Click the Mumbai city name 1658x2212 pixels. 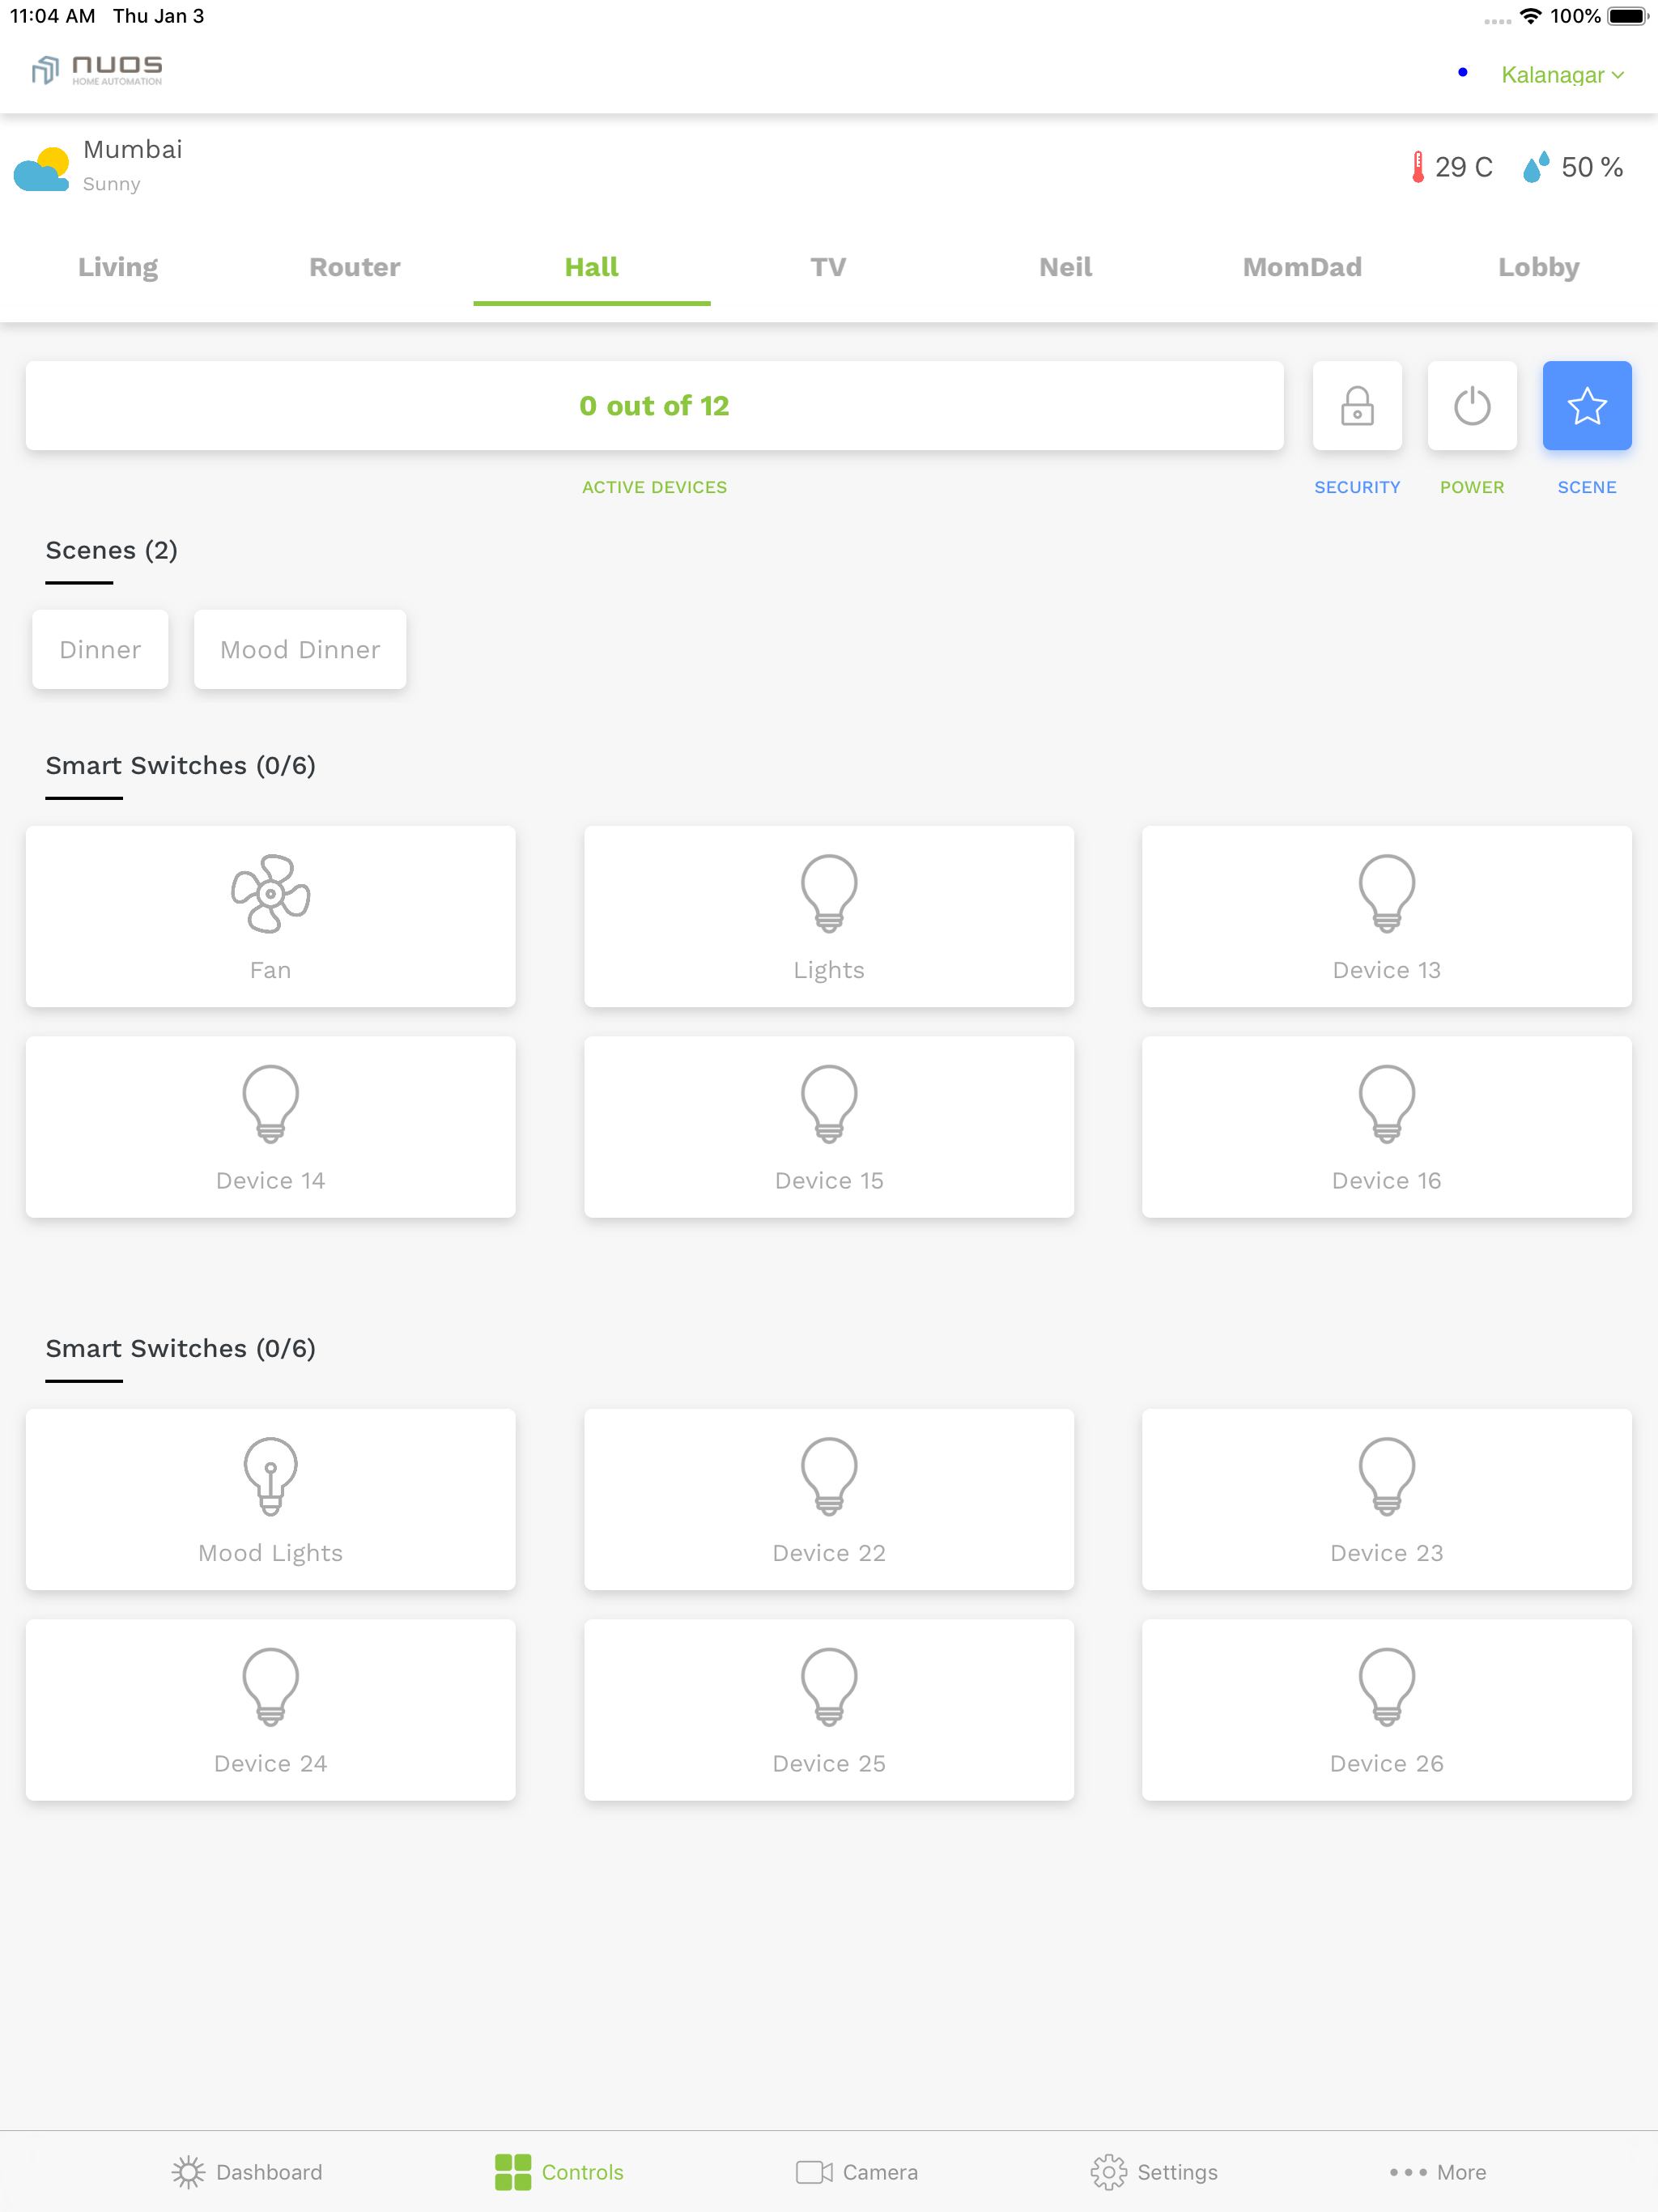point(133,150)
